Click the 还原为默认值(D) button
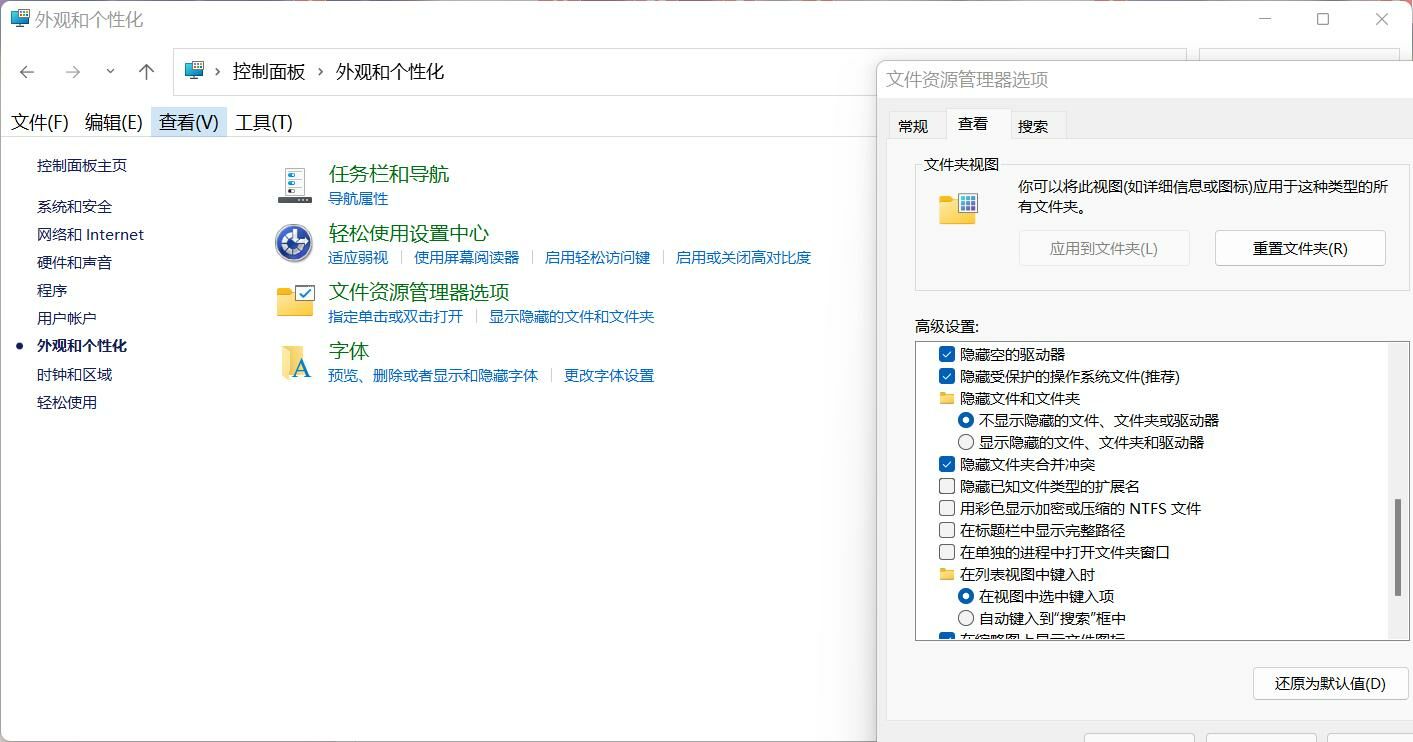 [1329, 684]
